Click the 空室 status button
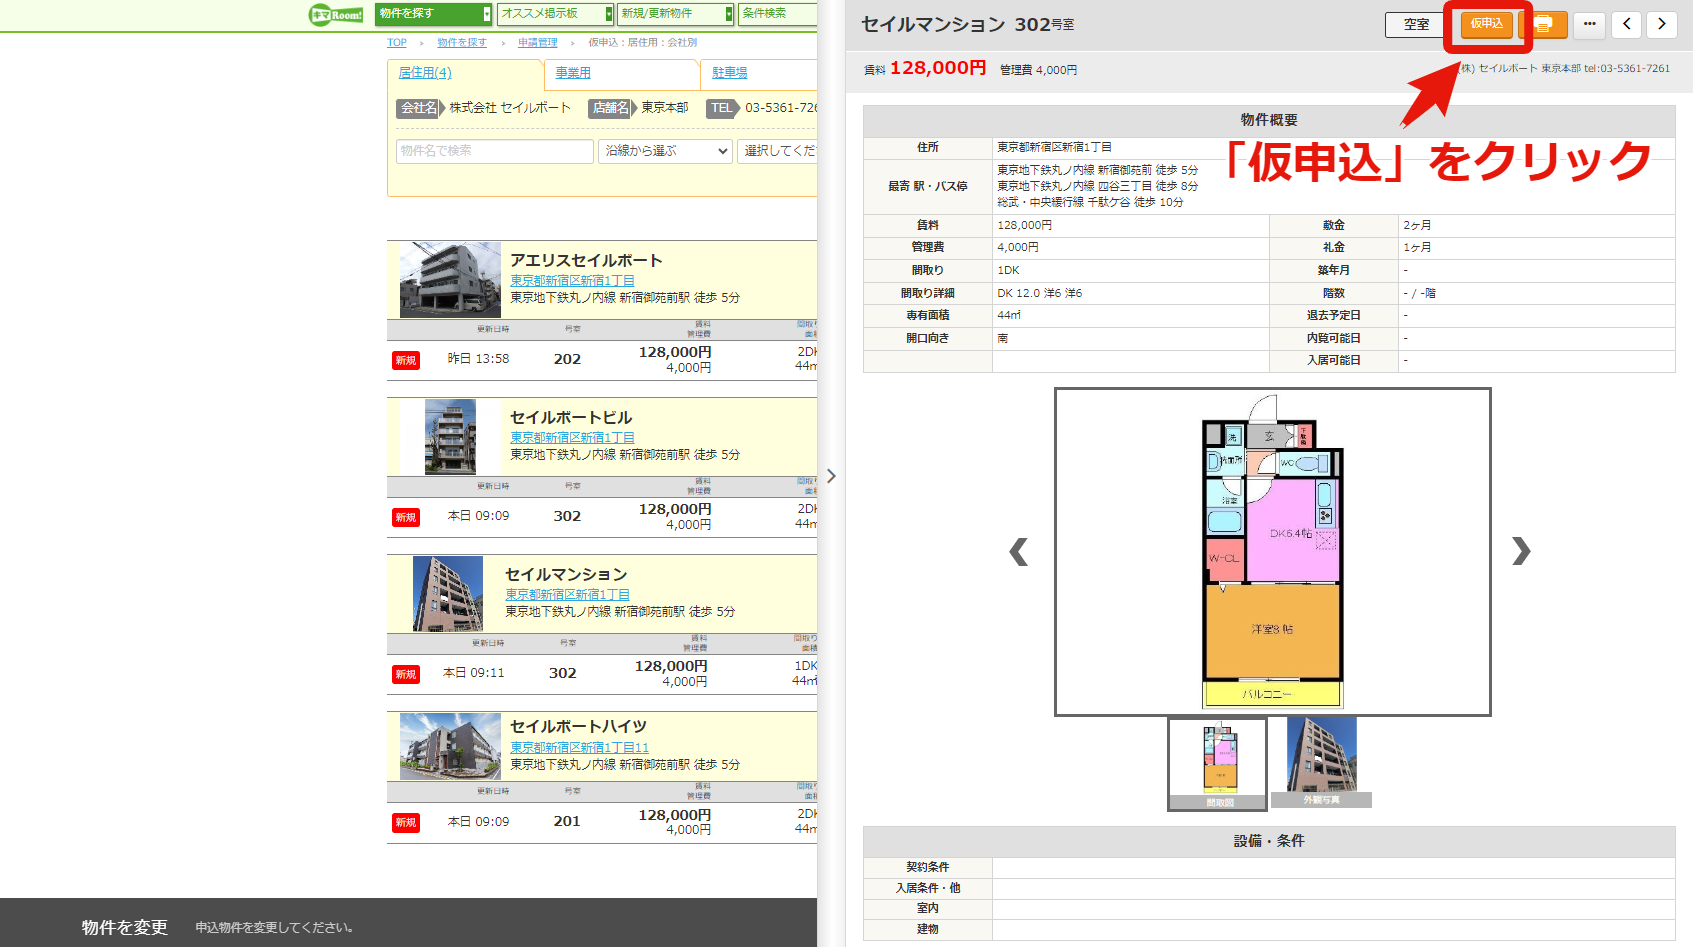Viewport: 1693px width, 947px height. (1416, 24)
